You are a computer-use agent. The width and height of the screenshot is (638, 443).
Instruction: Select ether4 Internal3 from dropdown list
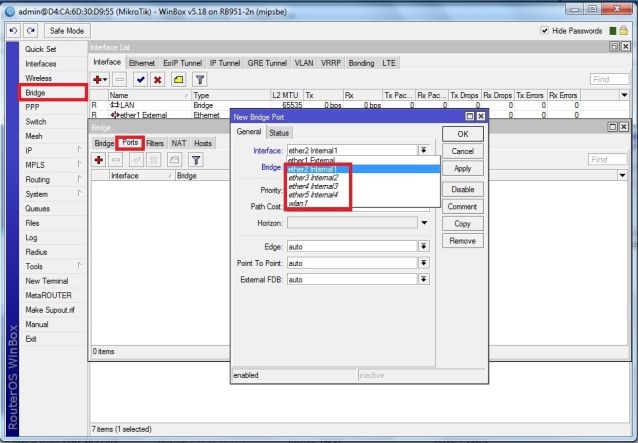coord(363,186)
